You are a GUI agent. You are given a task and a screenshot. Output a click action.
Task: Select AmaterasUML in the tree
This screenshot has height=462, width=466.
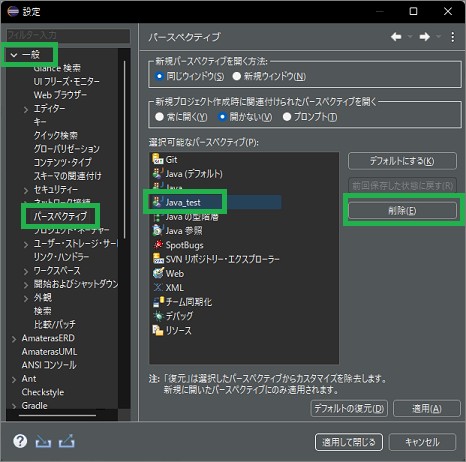click(x=49, y=351)
